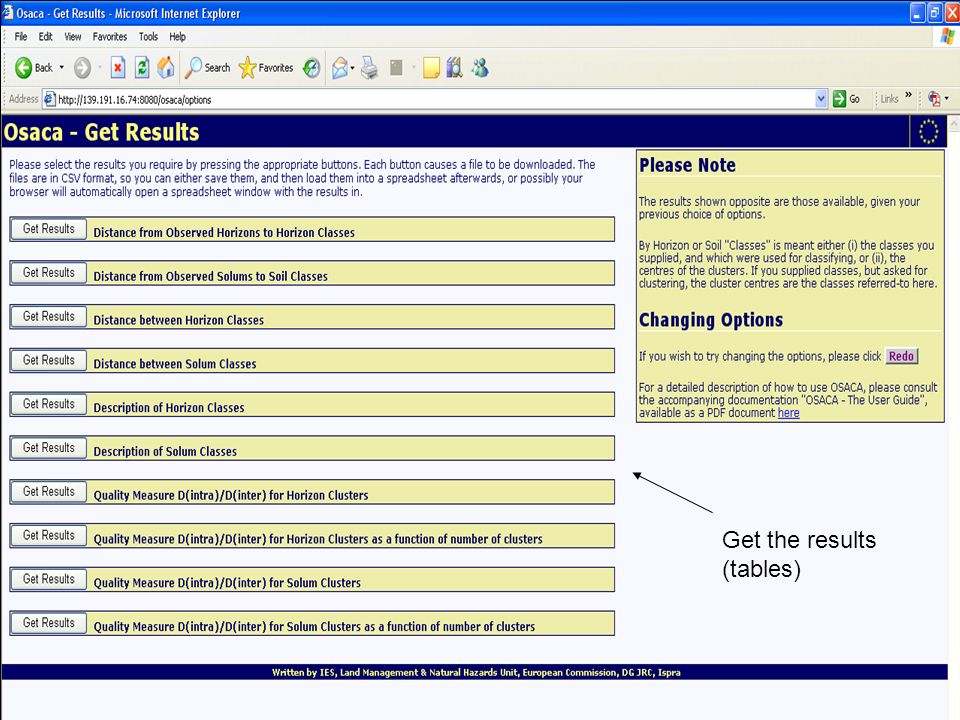
Task: Get Results for Distance between Solum Classes
Action: [49, 360]
